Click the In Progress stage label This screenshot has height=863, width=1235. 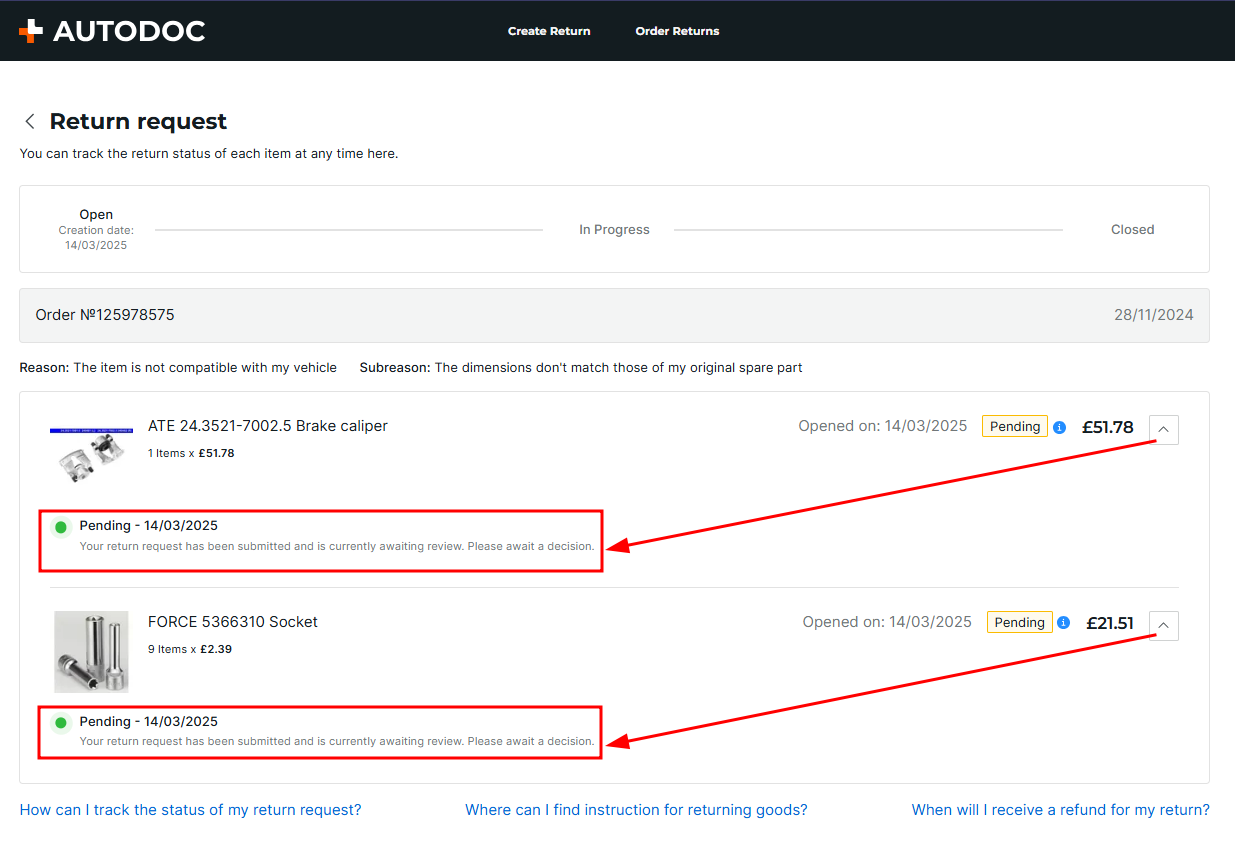coord(614,230)
